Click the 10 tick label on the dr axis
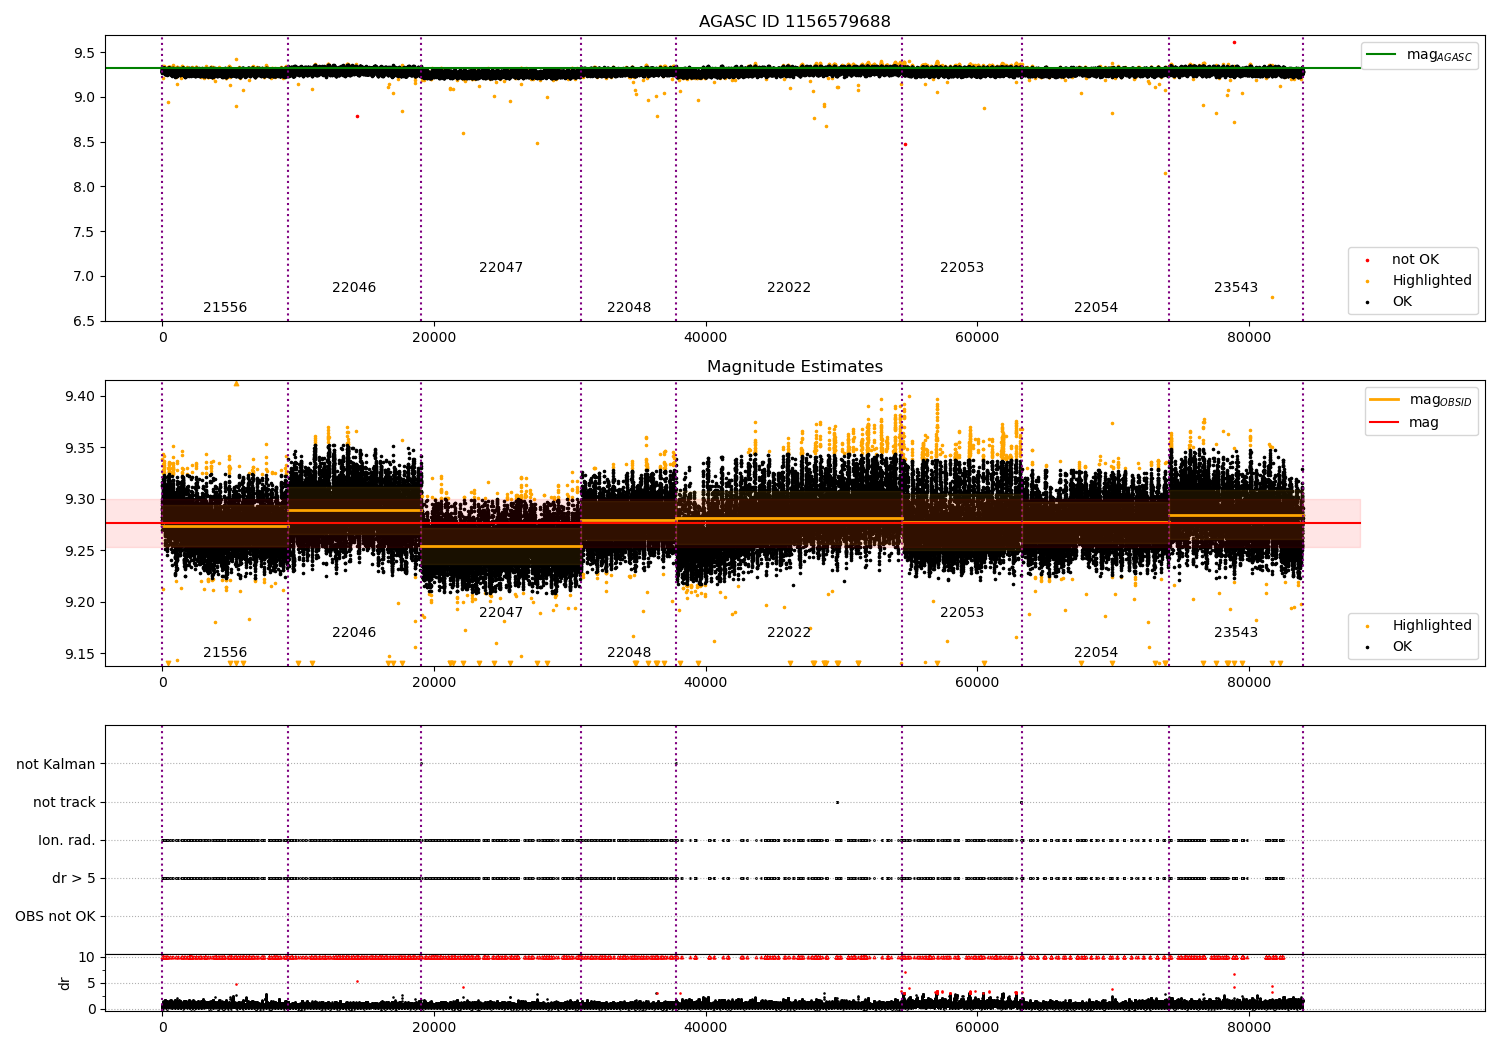This screenshot has width=1500, height=1050. coord(87,957)
